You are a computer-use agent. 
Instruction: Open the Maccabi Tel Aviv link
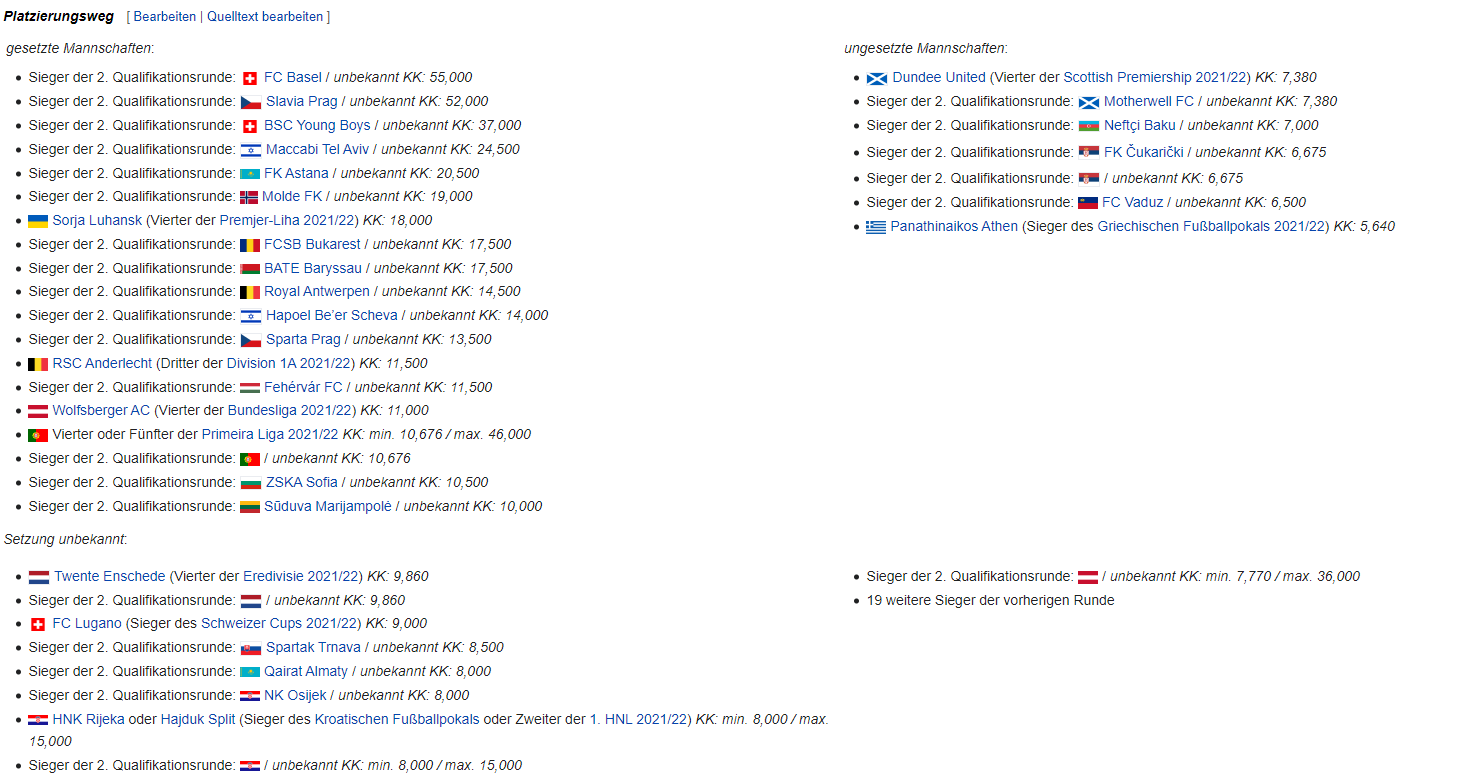(x=317, y=150)
